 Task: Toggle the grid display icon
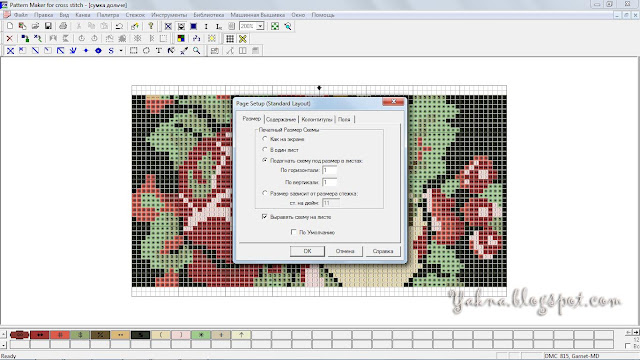coord(230,38)
